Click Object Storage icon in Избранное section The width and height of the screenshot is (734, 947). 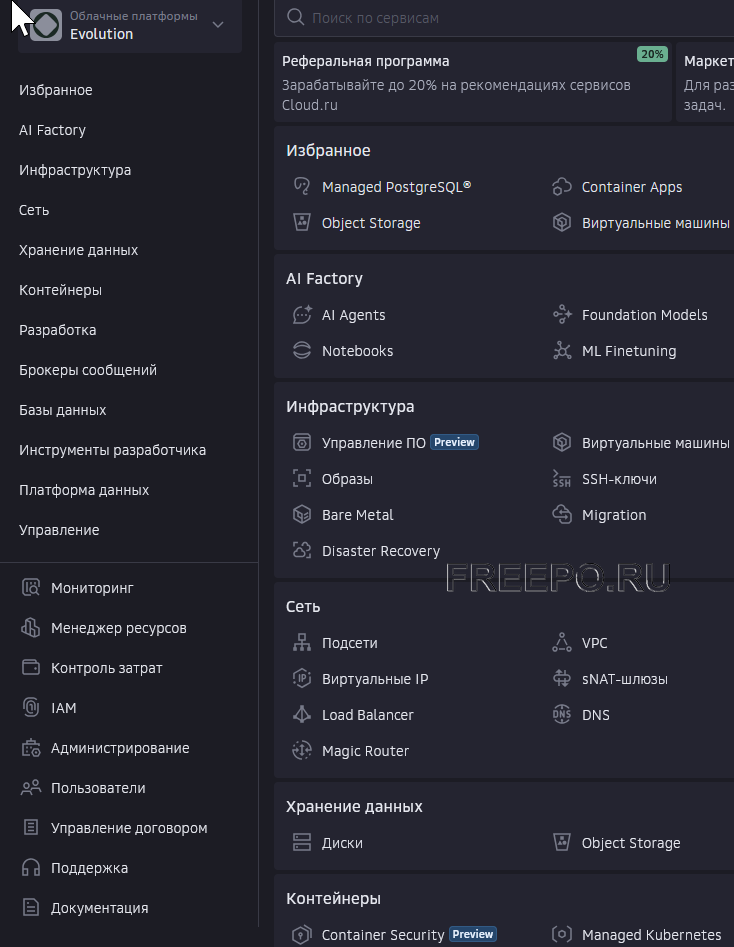click(301, 222)
